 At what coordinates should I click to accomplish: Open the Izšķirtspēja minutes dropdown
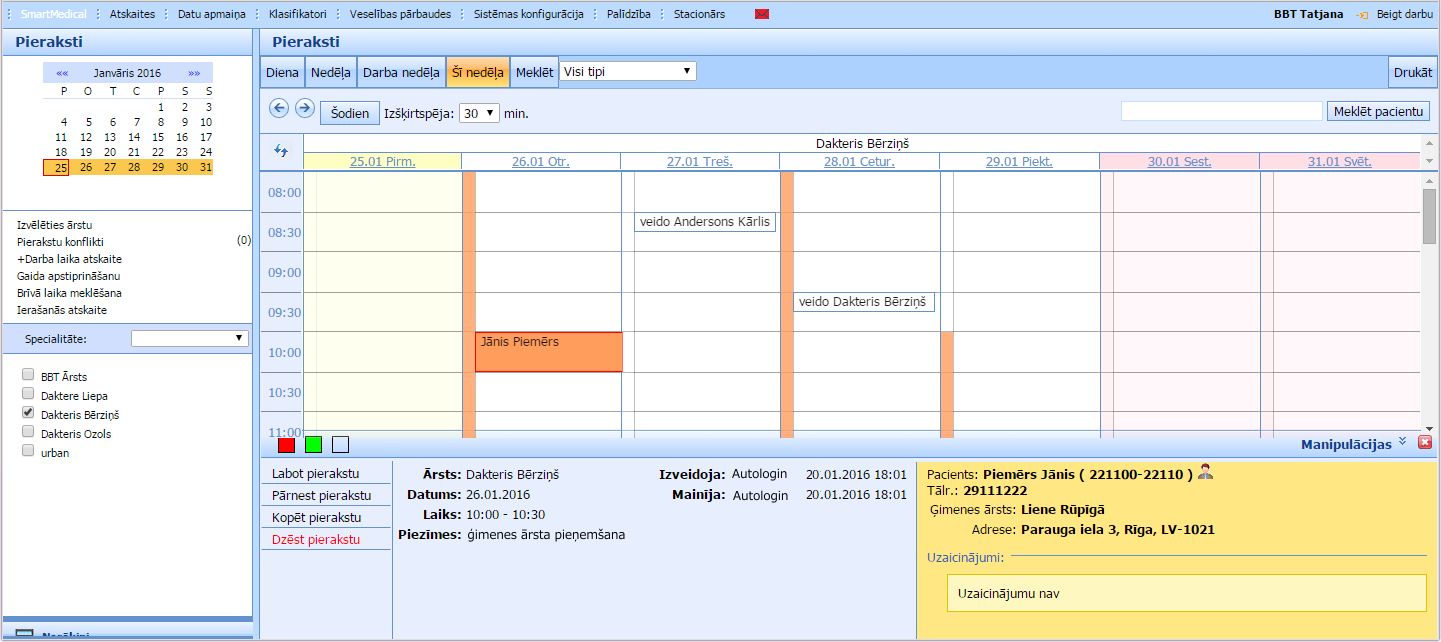tap(478, 113)
